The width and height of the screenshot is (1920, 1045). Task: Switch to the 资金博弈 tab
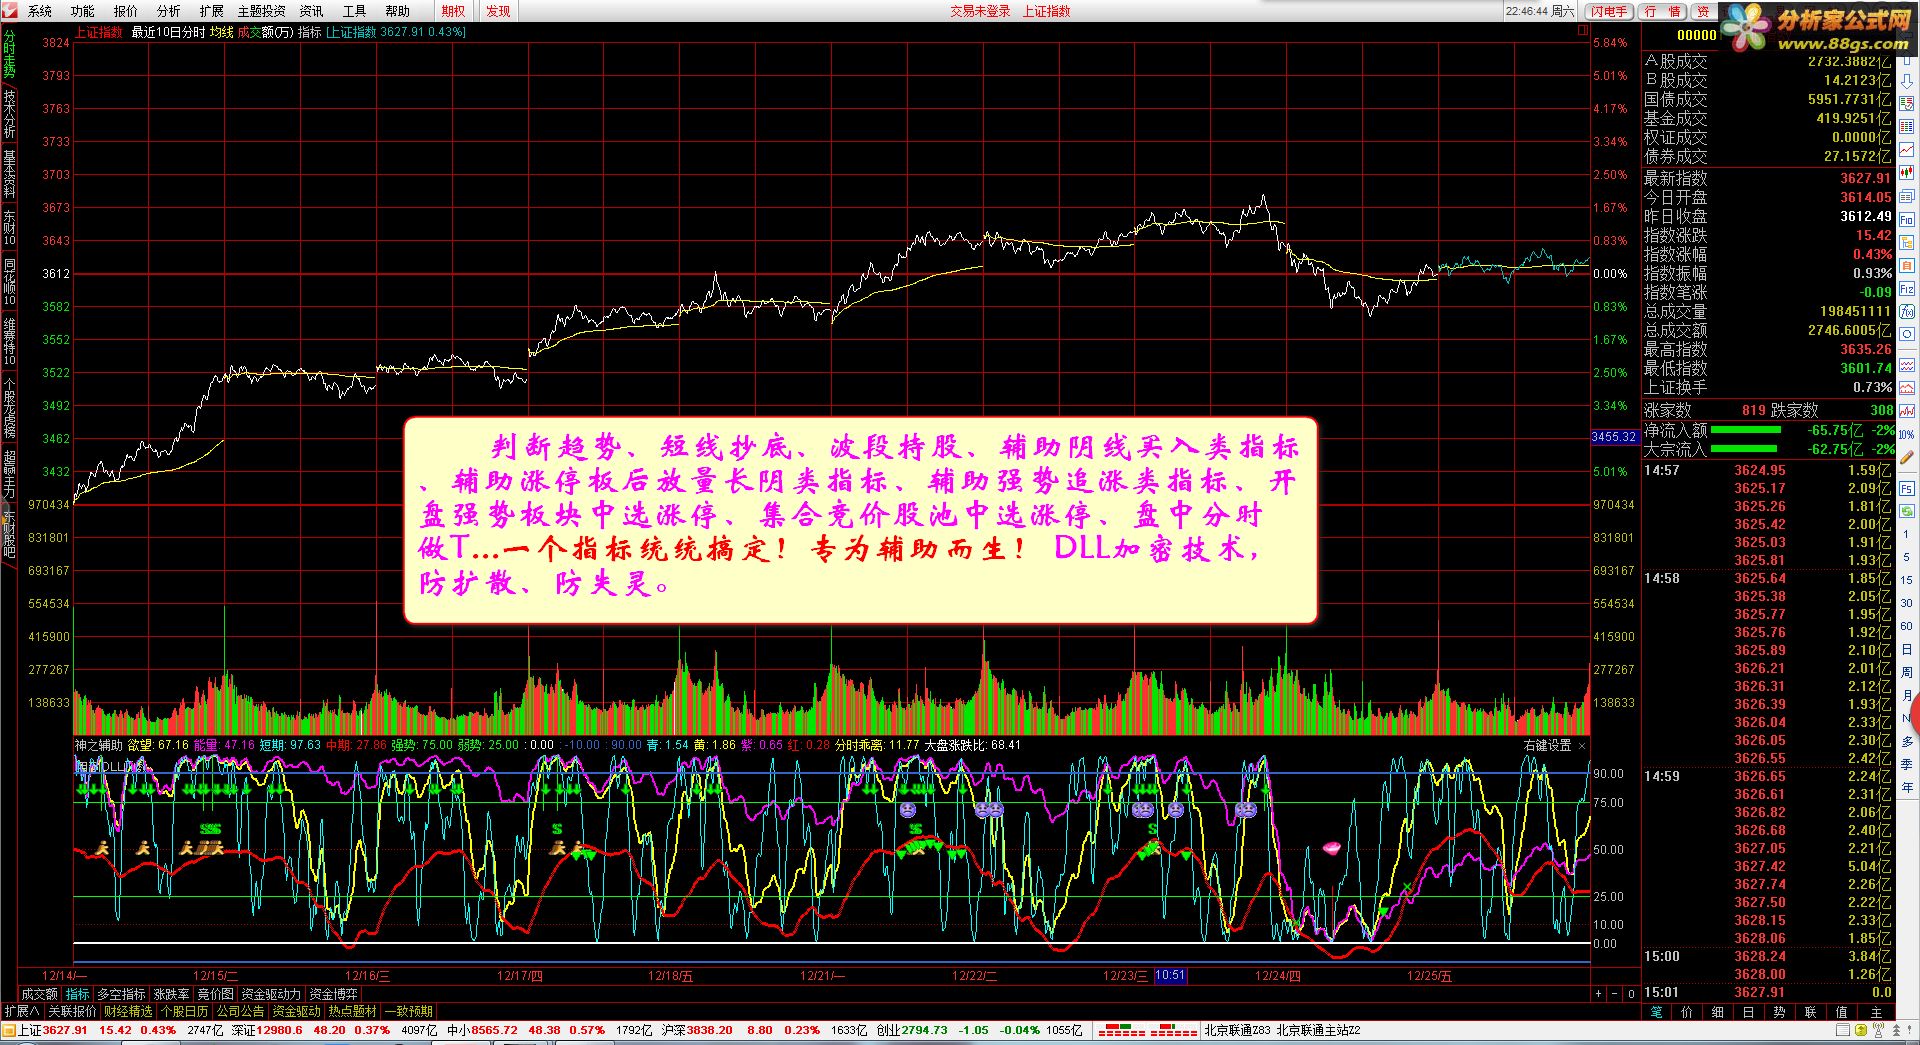333,994
